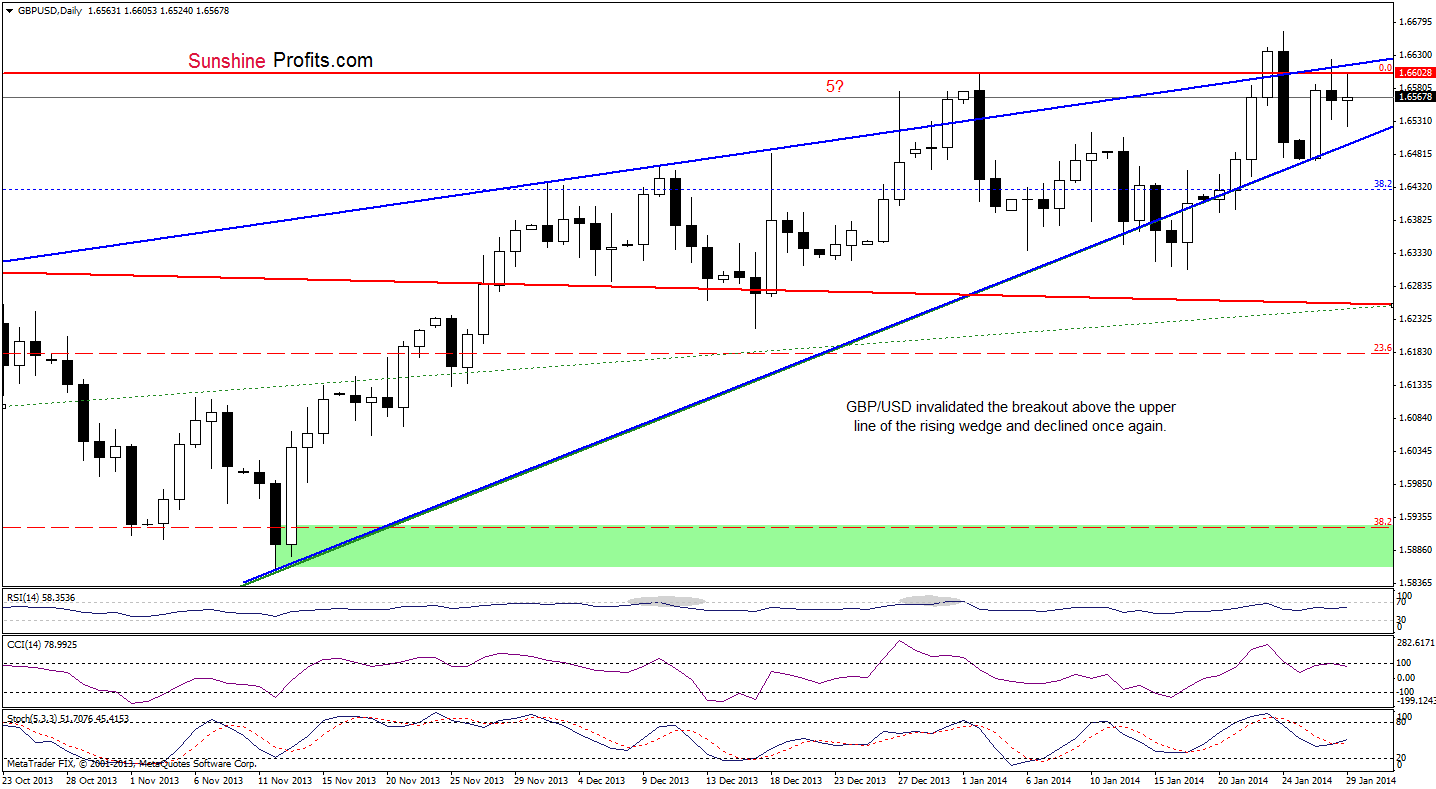Click the blue 38.2 Fibonacci label
Screen dimensions: 1436x789
click(1383, 183)
